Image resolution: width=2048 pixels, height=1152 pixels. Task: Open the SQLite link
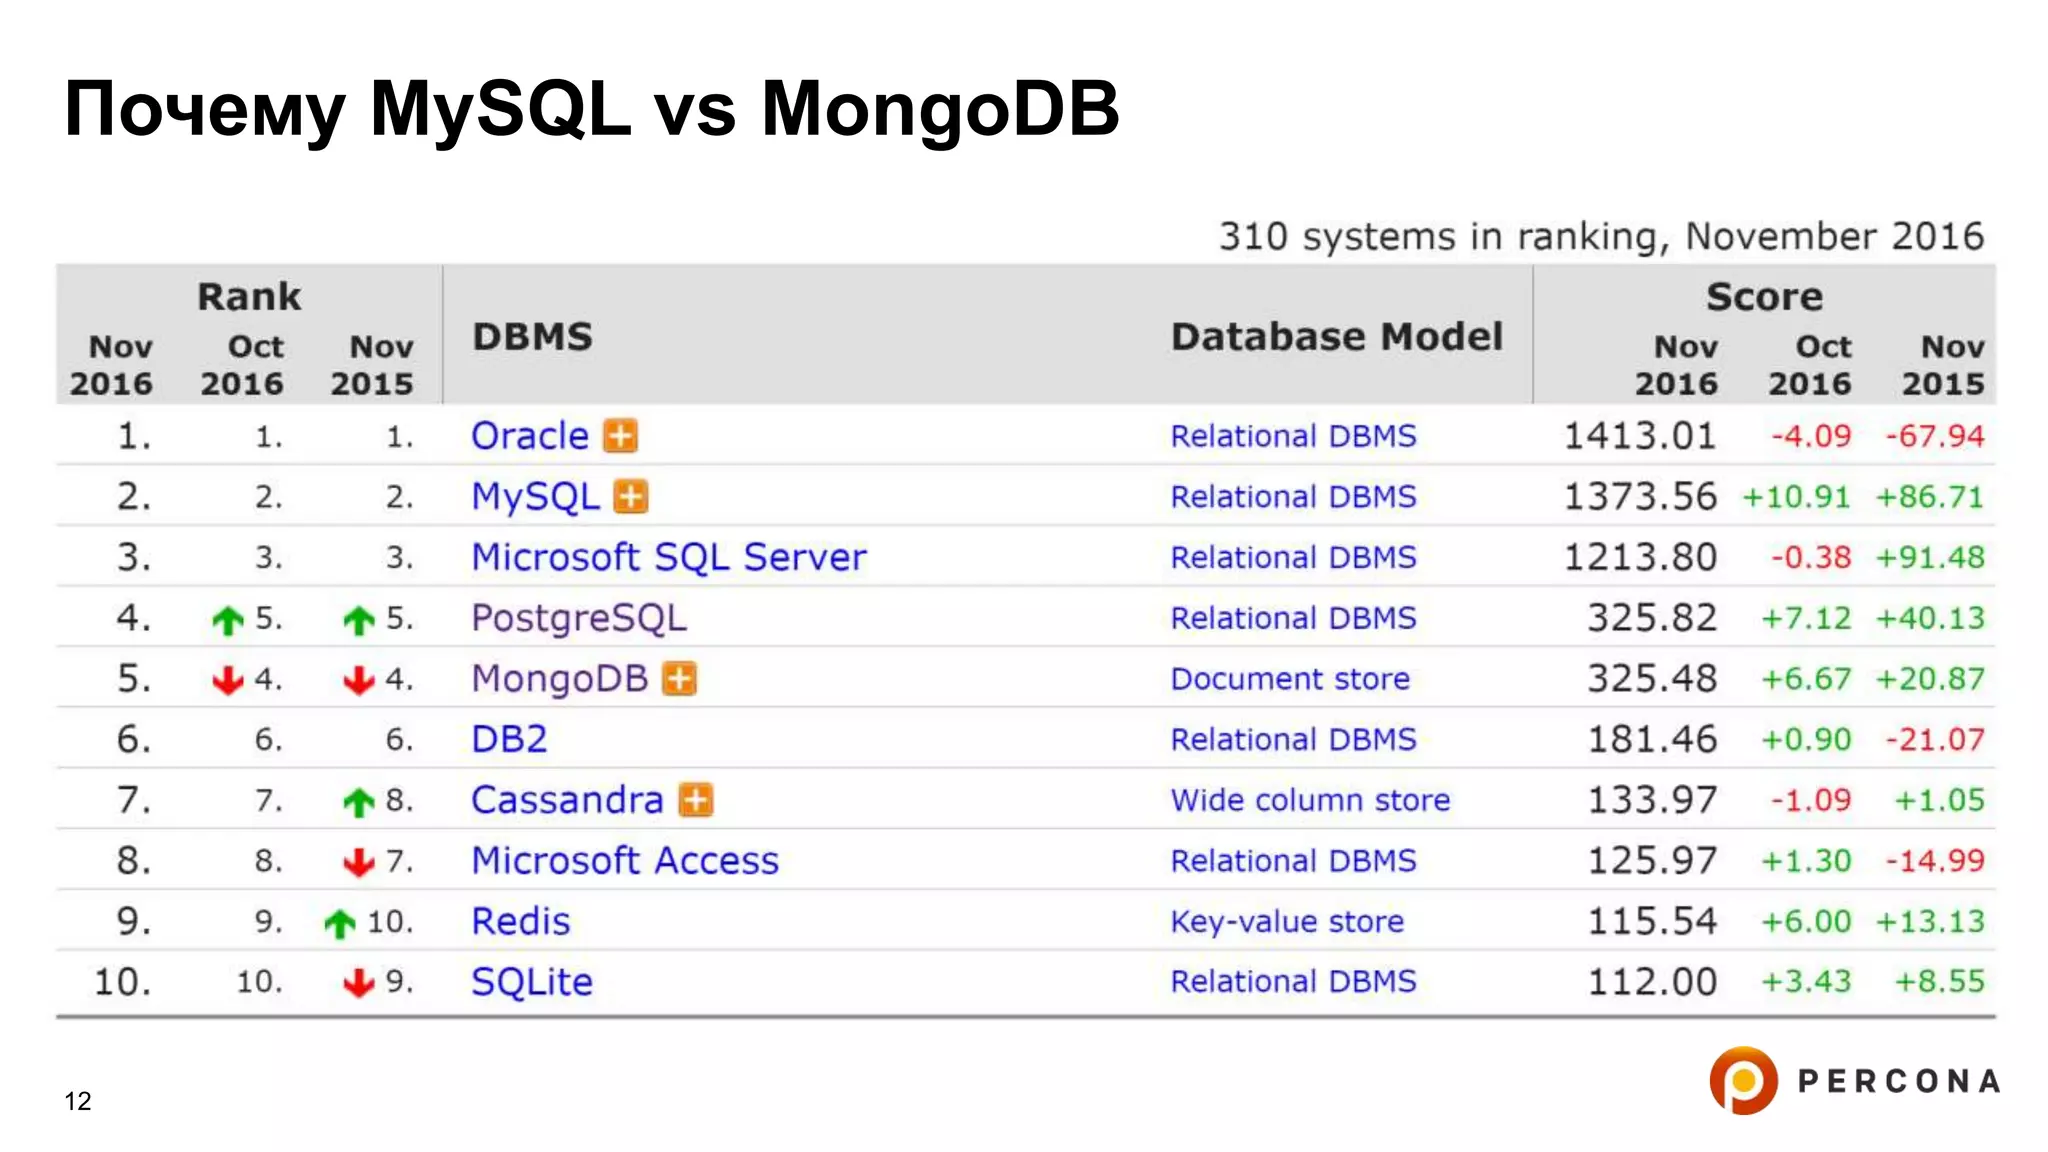point(531,982)
